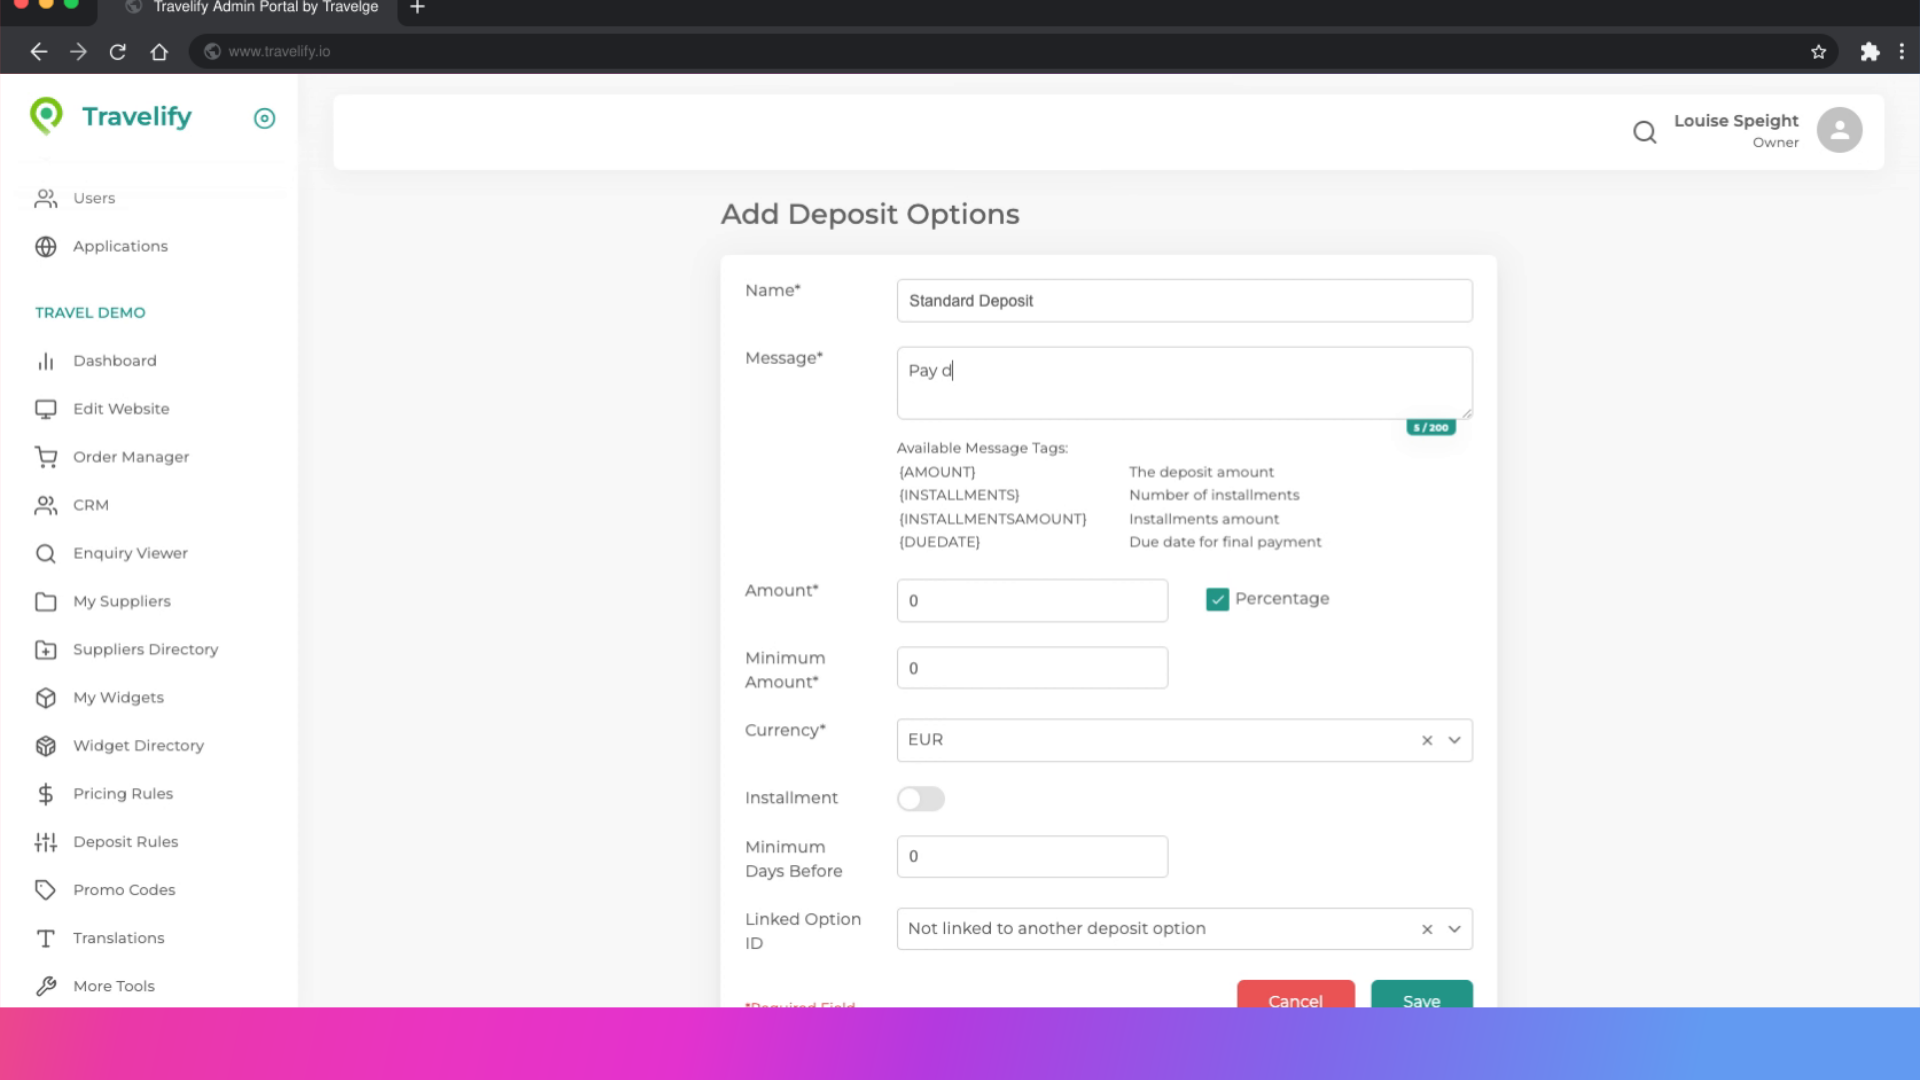Open Pricing Rules with the dollar icon
The width and height of the screenshot is (1920, 1080).
(x=45, y=793)
